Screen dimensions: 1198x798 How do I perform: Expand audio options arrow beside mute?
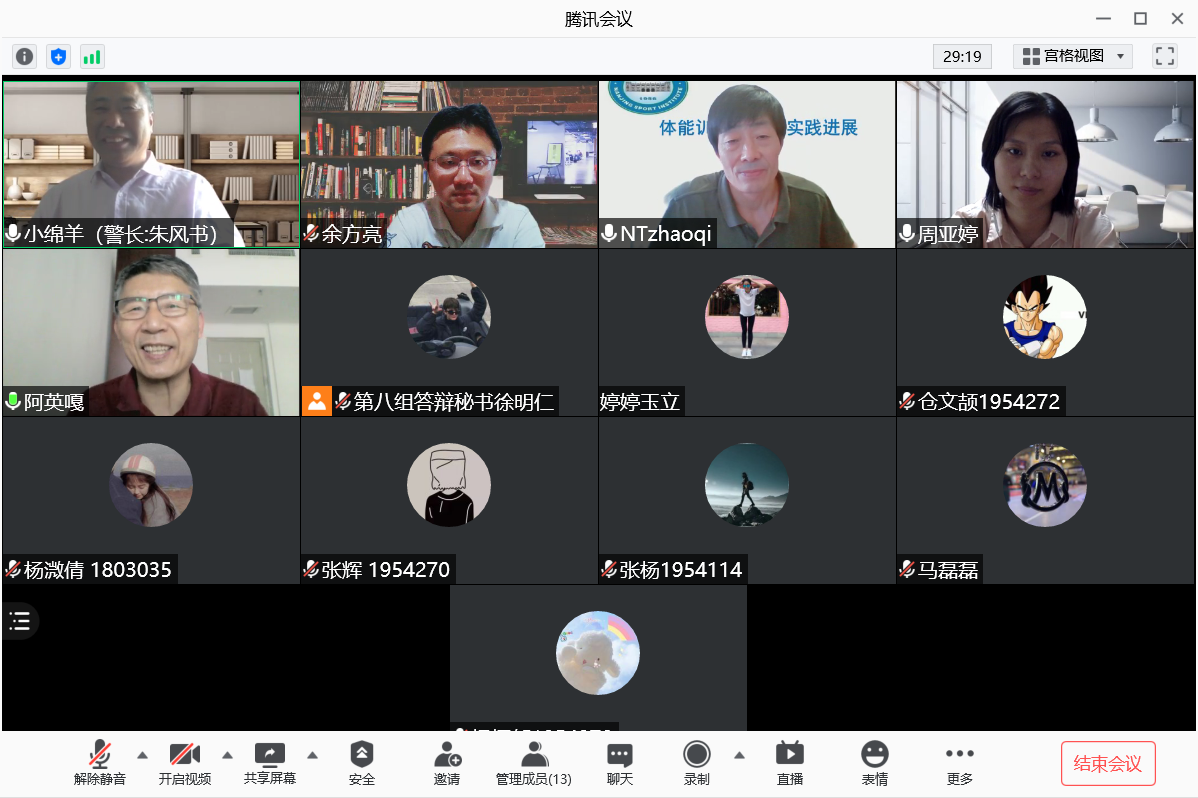coord(142,755)
